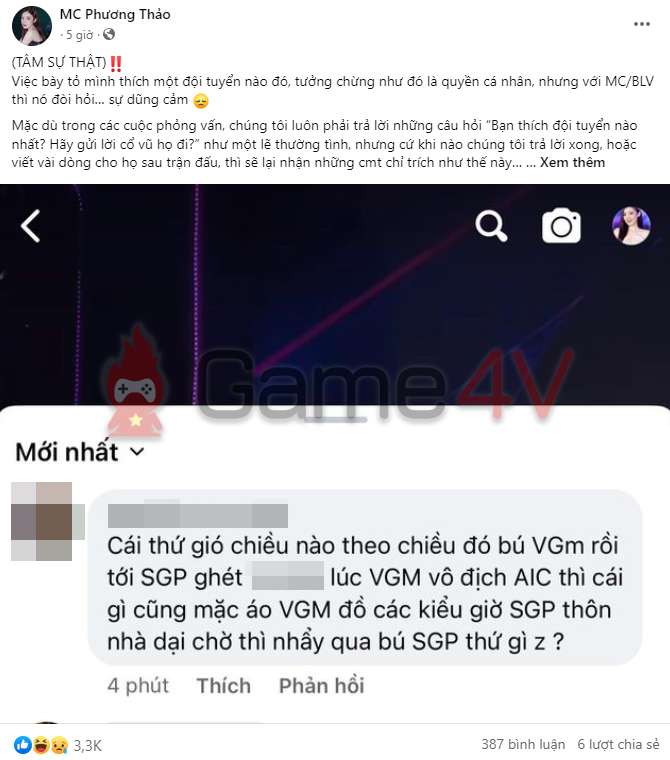
Task: Click the back arrow in the embedded screenshot
Action: point(31,226)
